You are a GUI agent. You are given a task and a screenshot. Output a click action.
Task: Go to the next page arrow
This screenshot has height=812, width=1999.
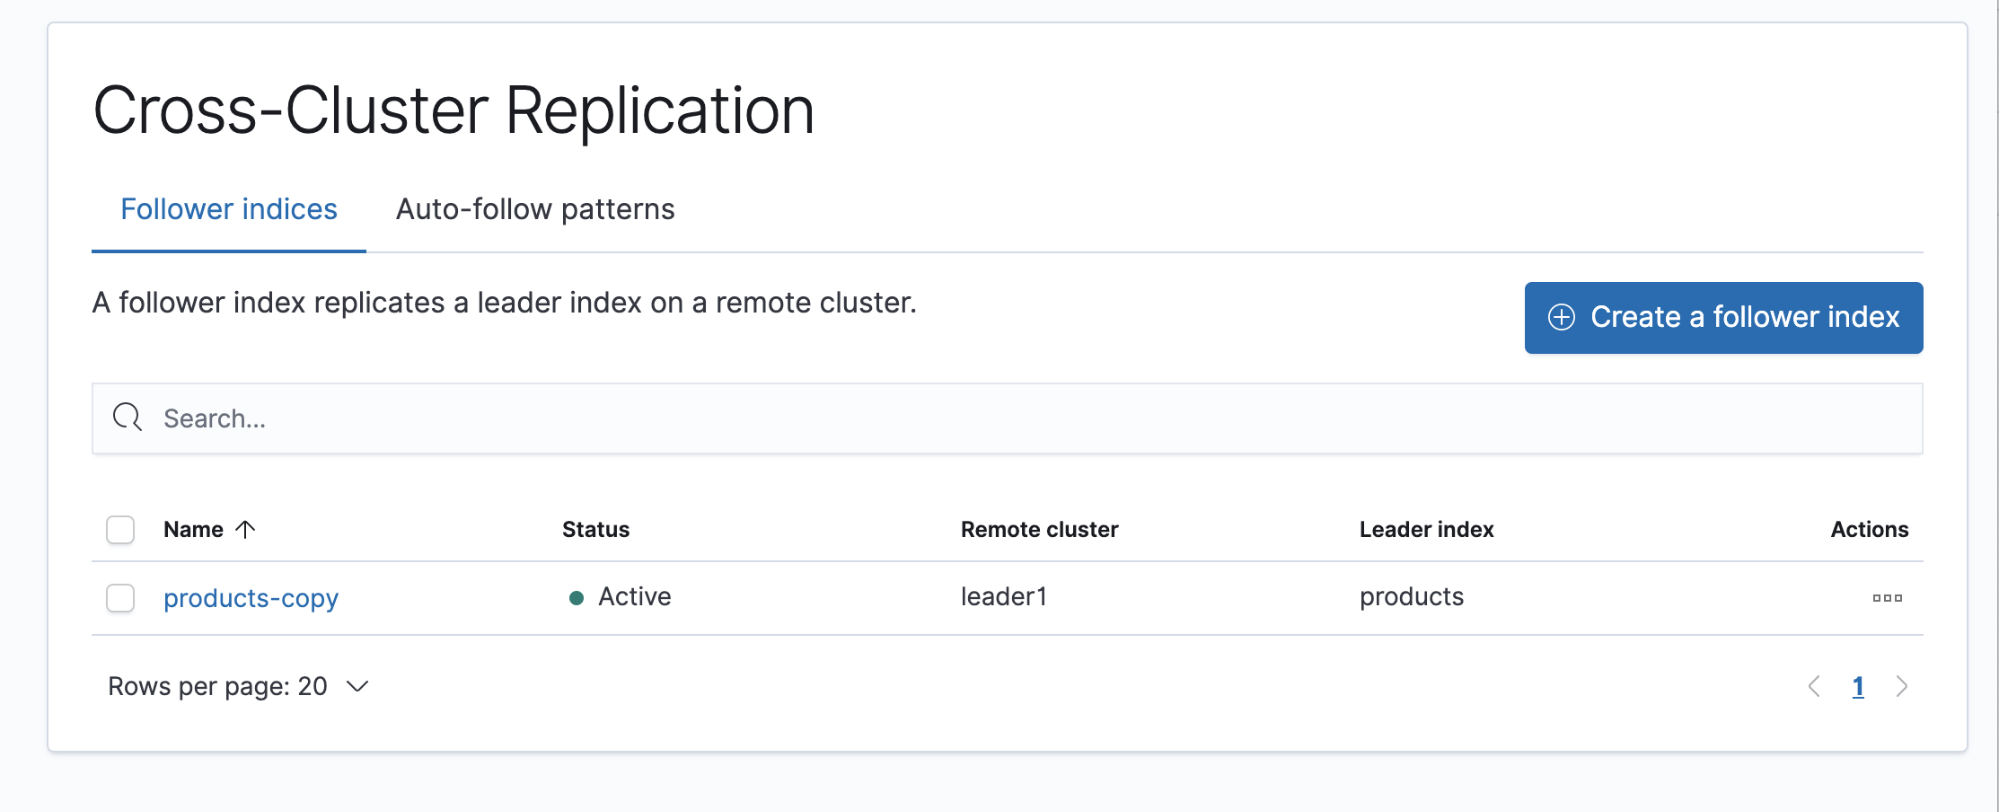pyautogui.click(x=1901, y=687)
